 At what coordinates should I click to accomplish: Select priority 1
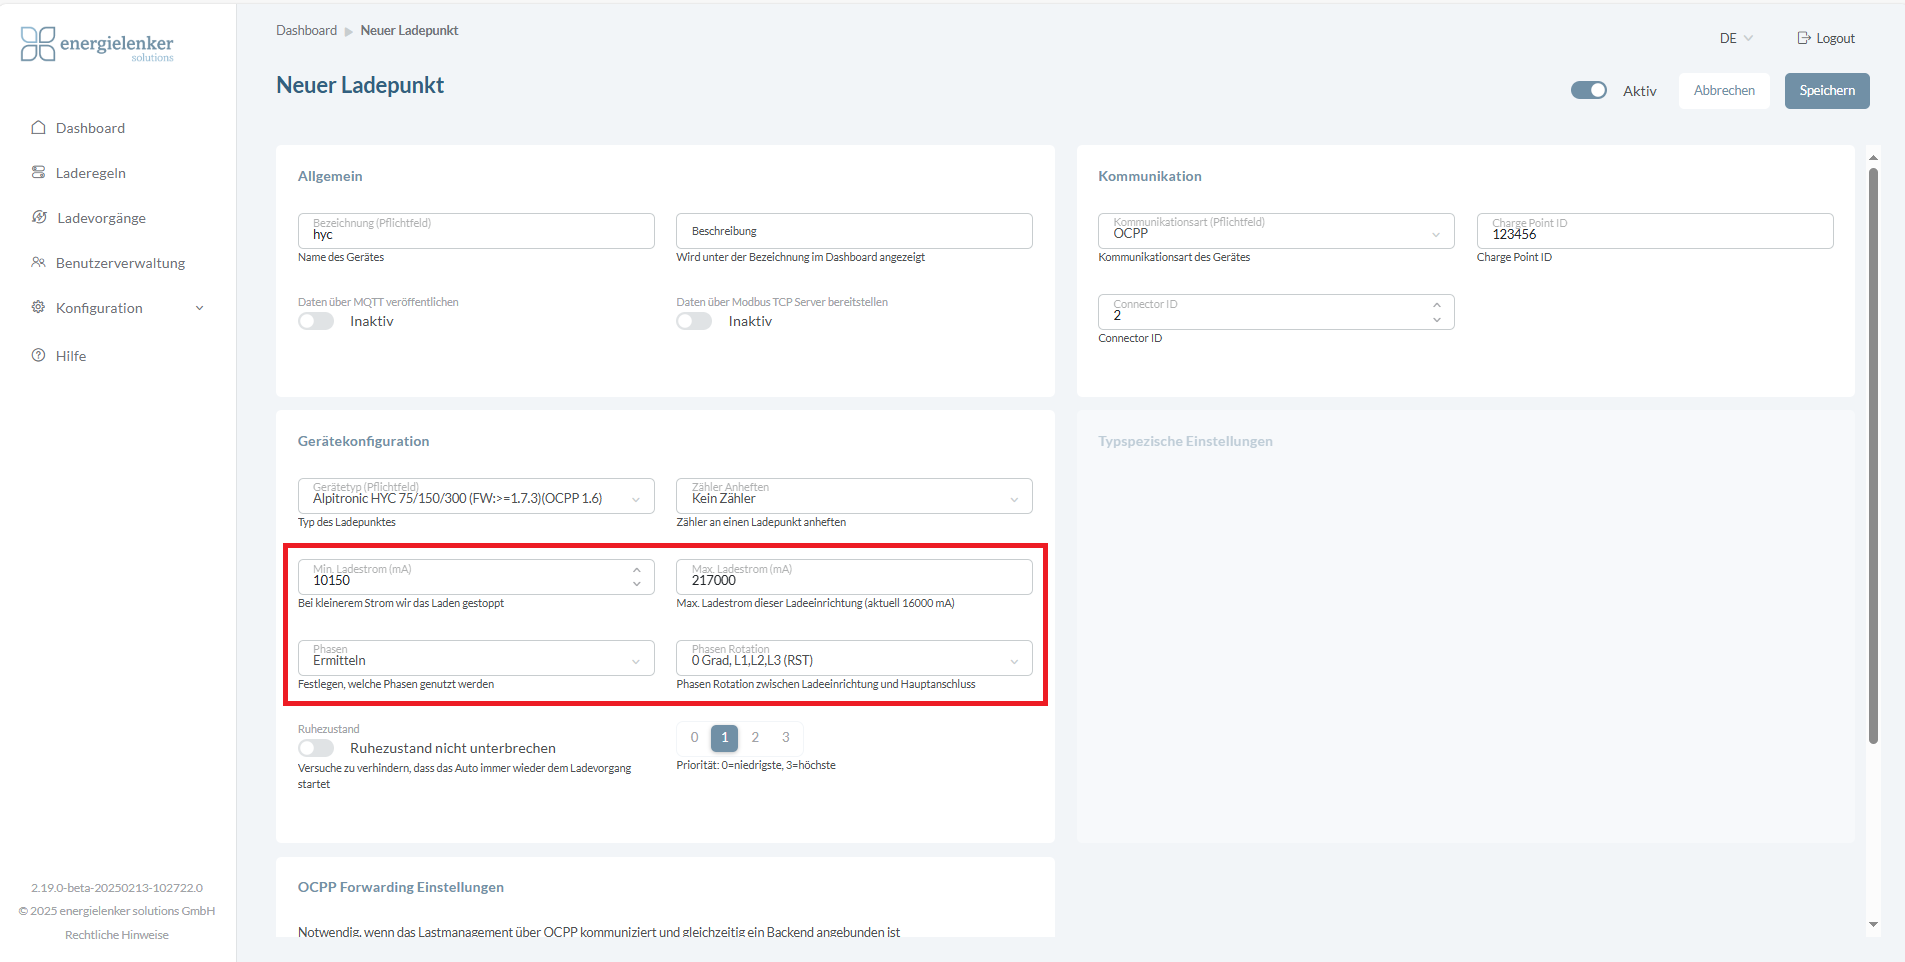725,738
